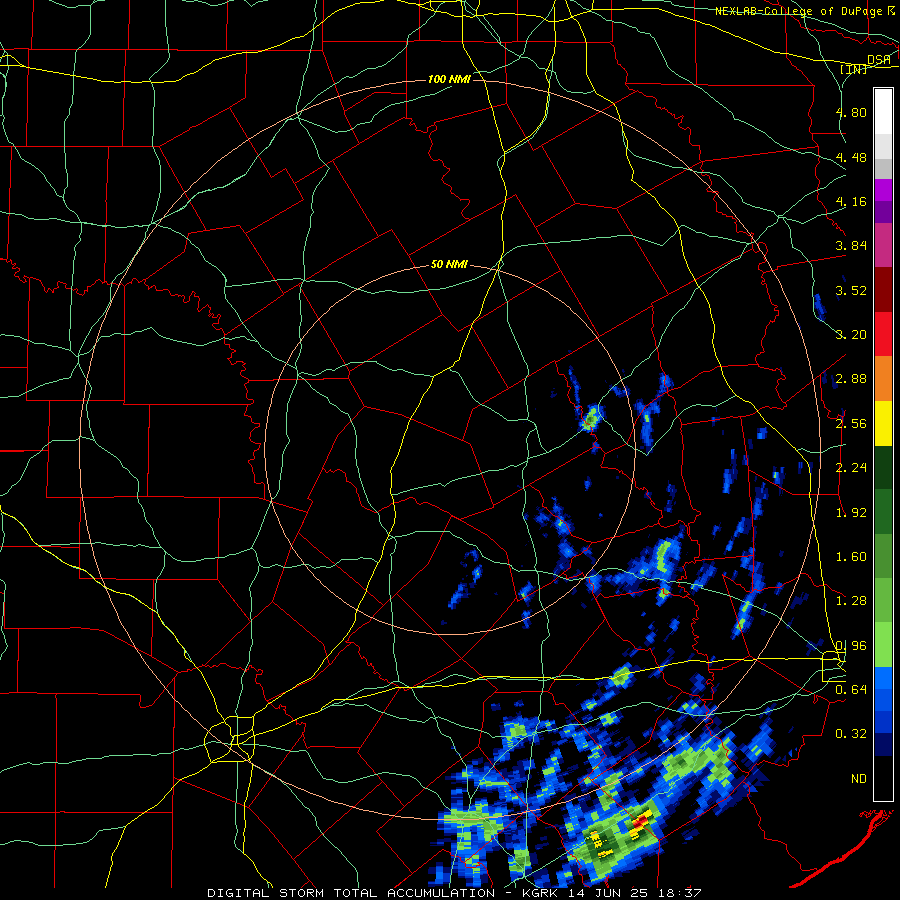Click the 2.56 legend value

851,424
